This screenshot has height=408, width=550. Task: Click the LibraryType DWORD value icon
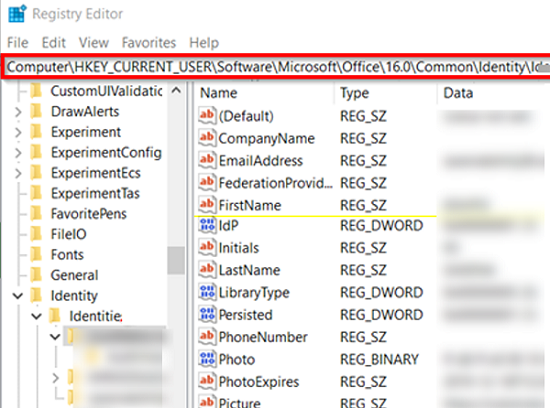207,292
